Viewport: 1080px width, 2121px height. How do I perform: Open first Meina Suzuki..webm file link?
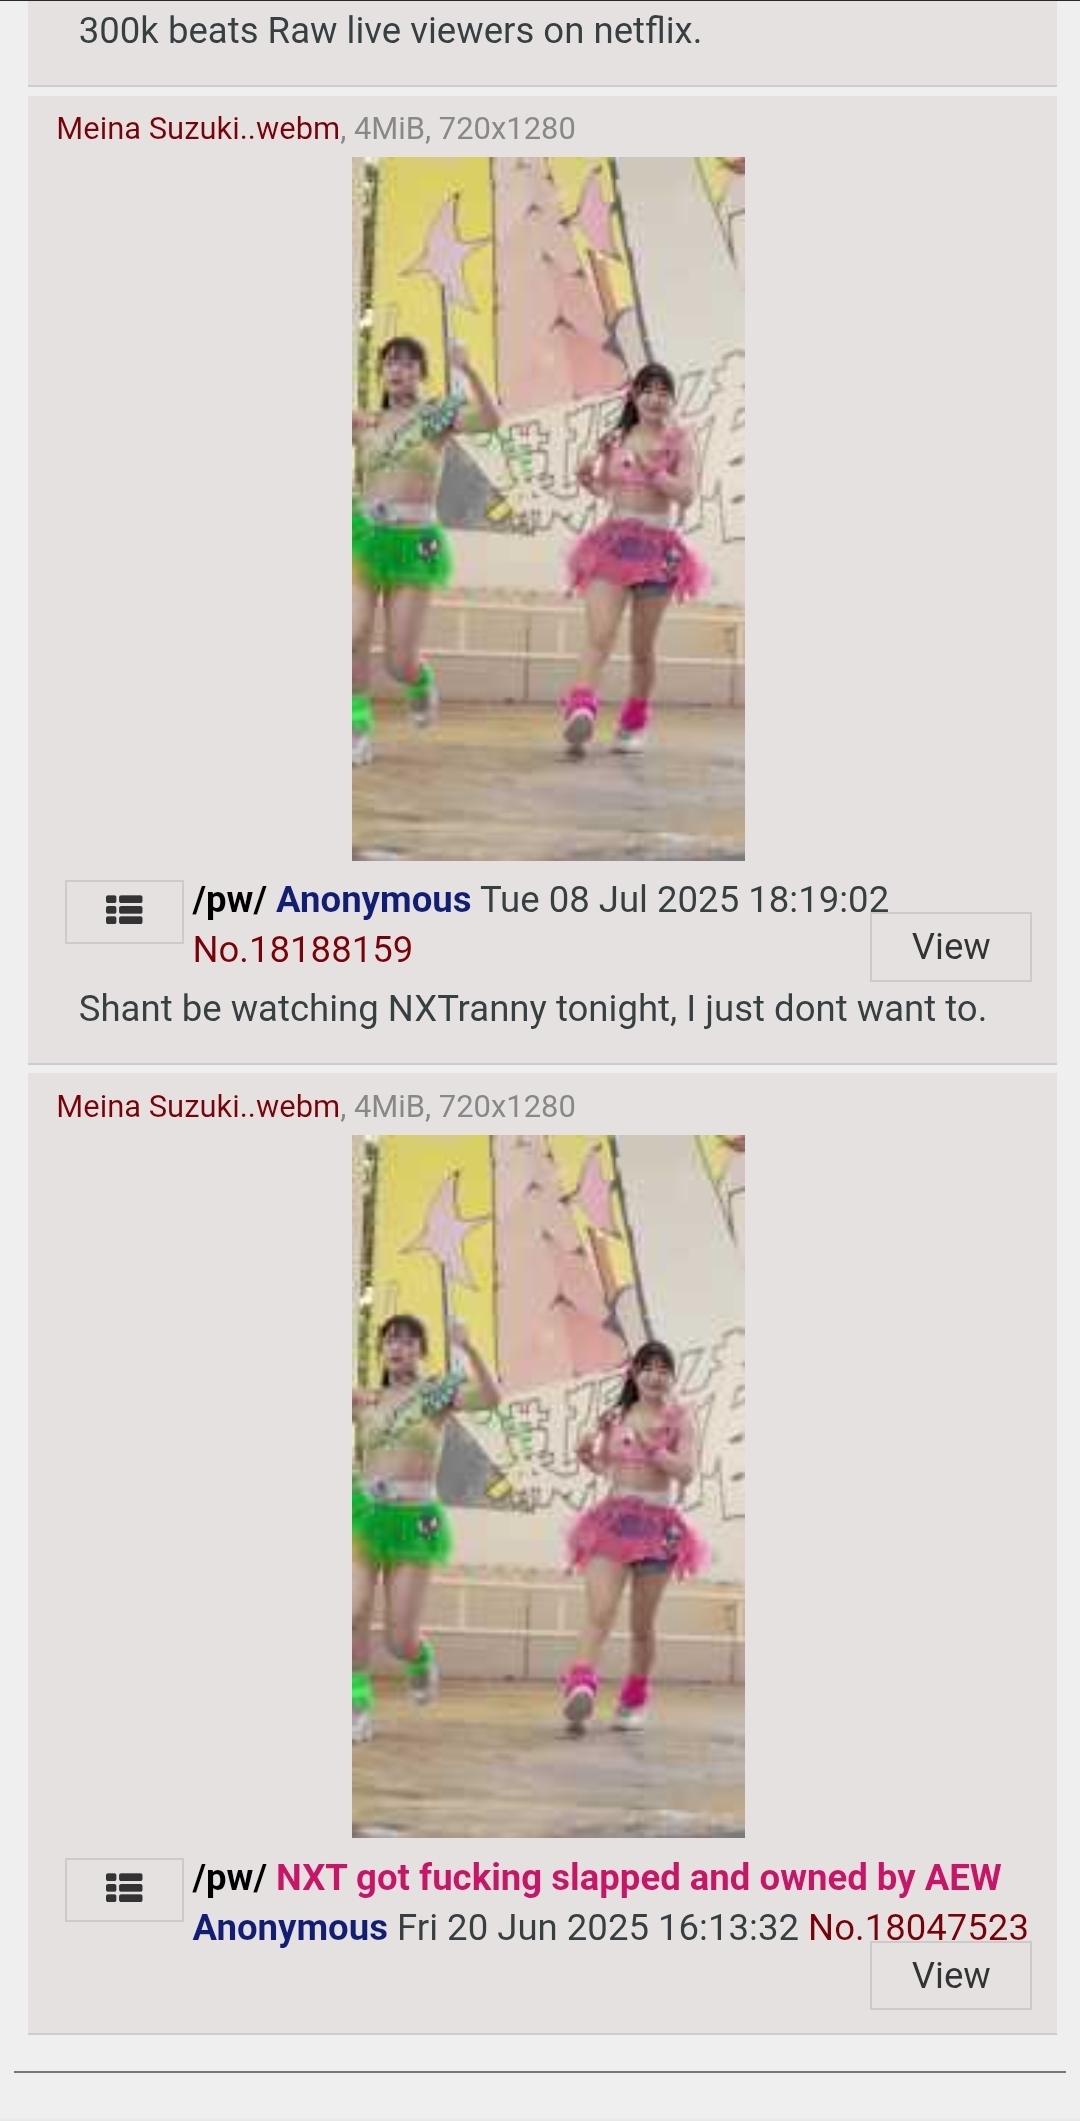[x=198, y=129]
